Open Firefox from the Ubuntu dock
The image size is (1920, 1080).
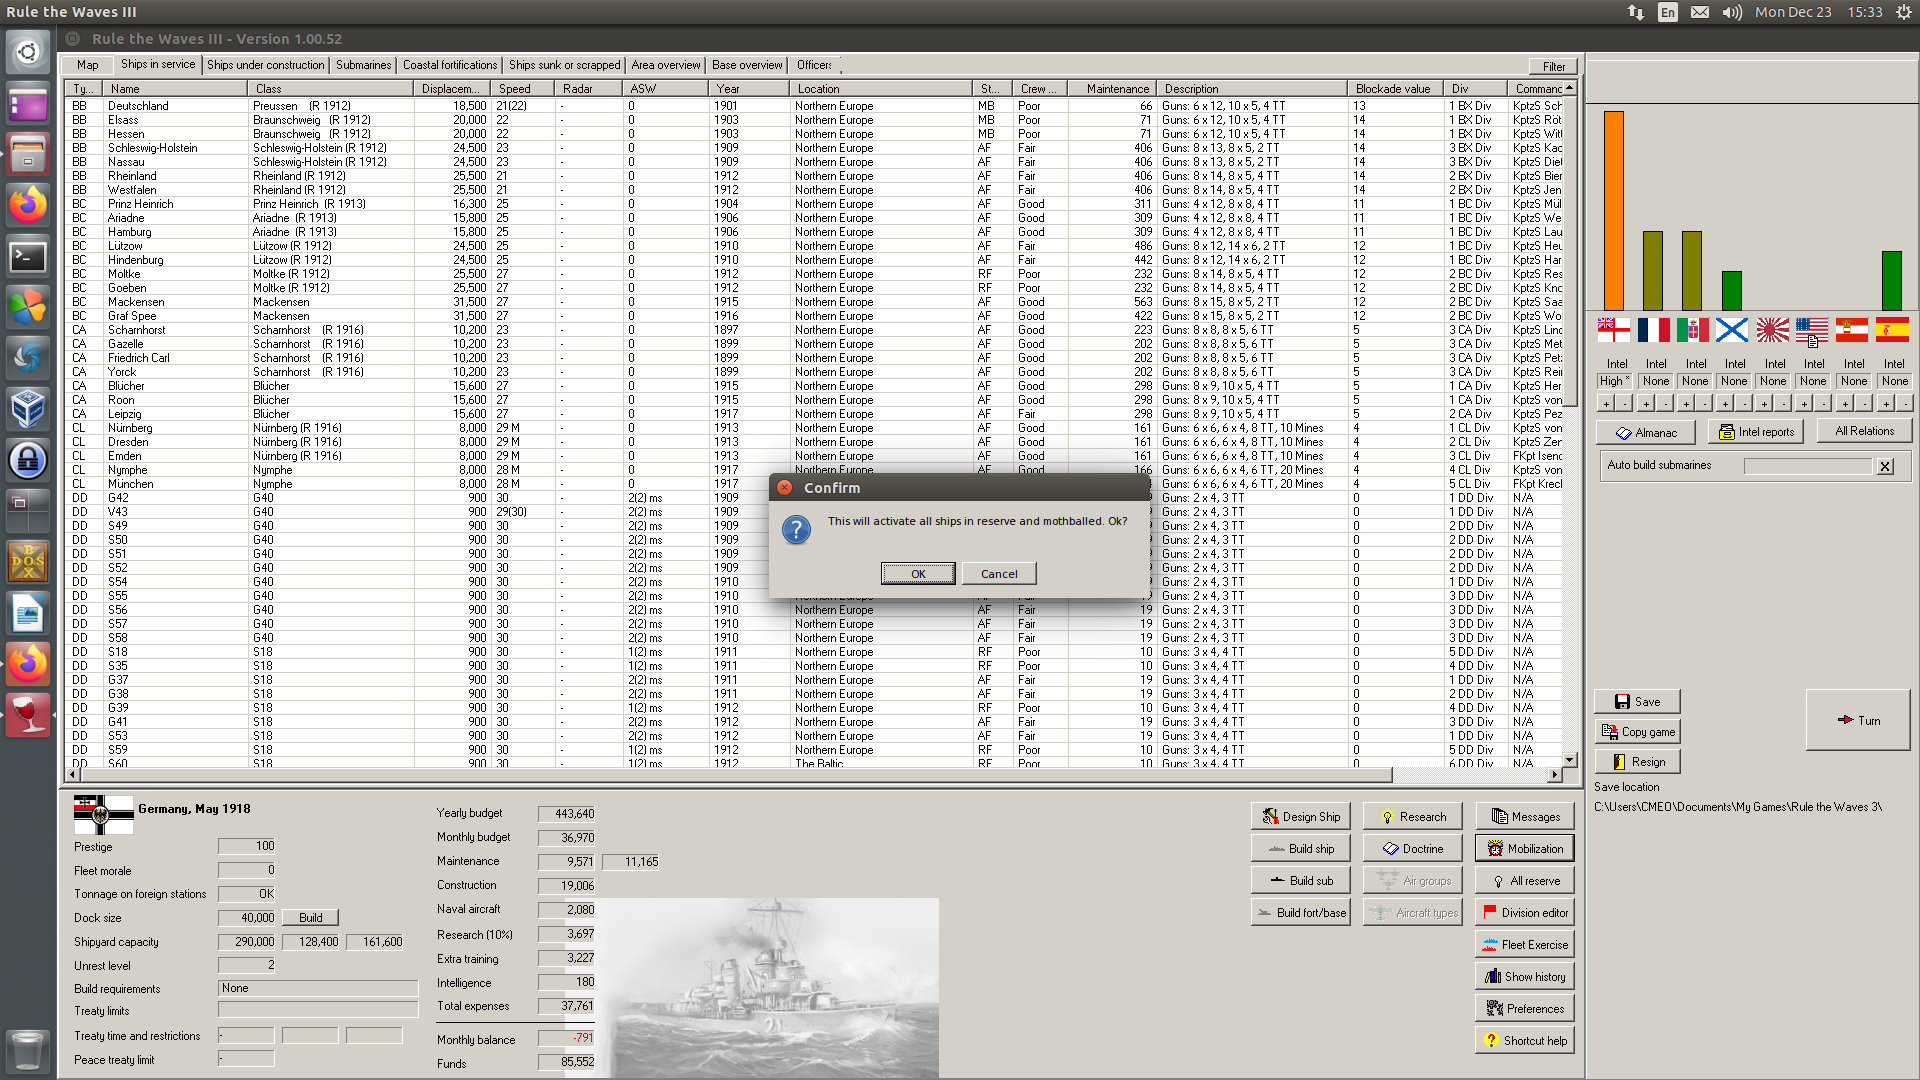28,206
